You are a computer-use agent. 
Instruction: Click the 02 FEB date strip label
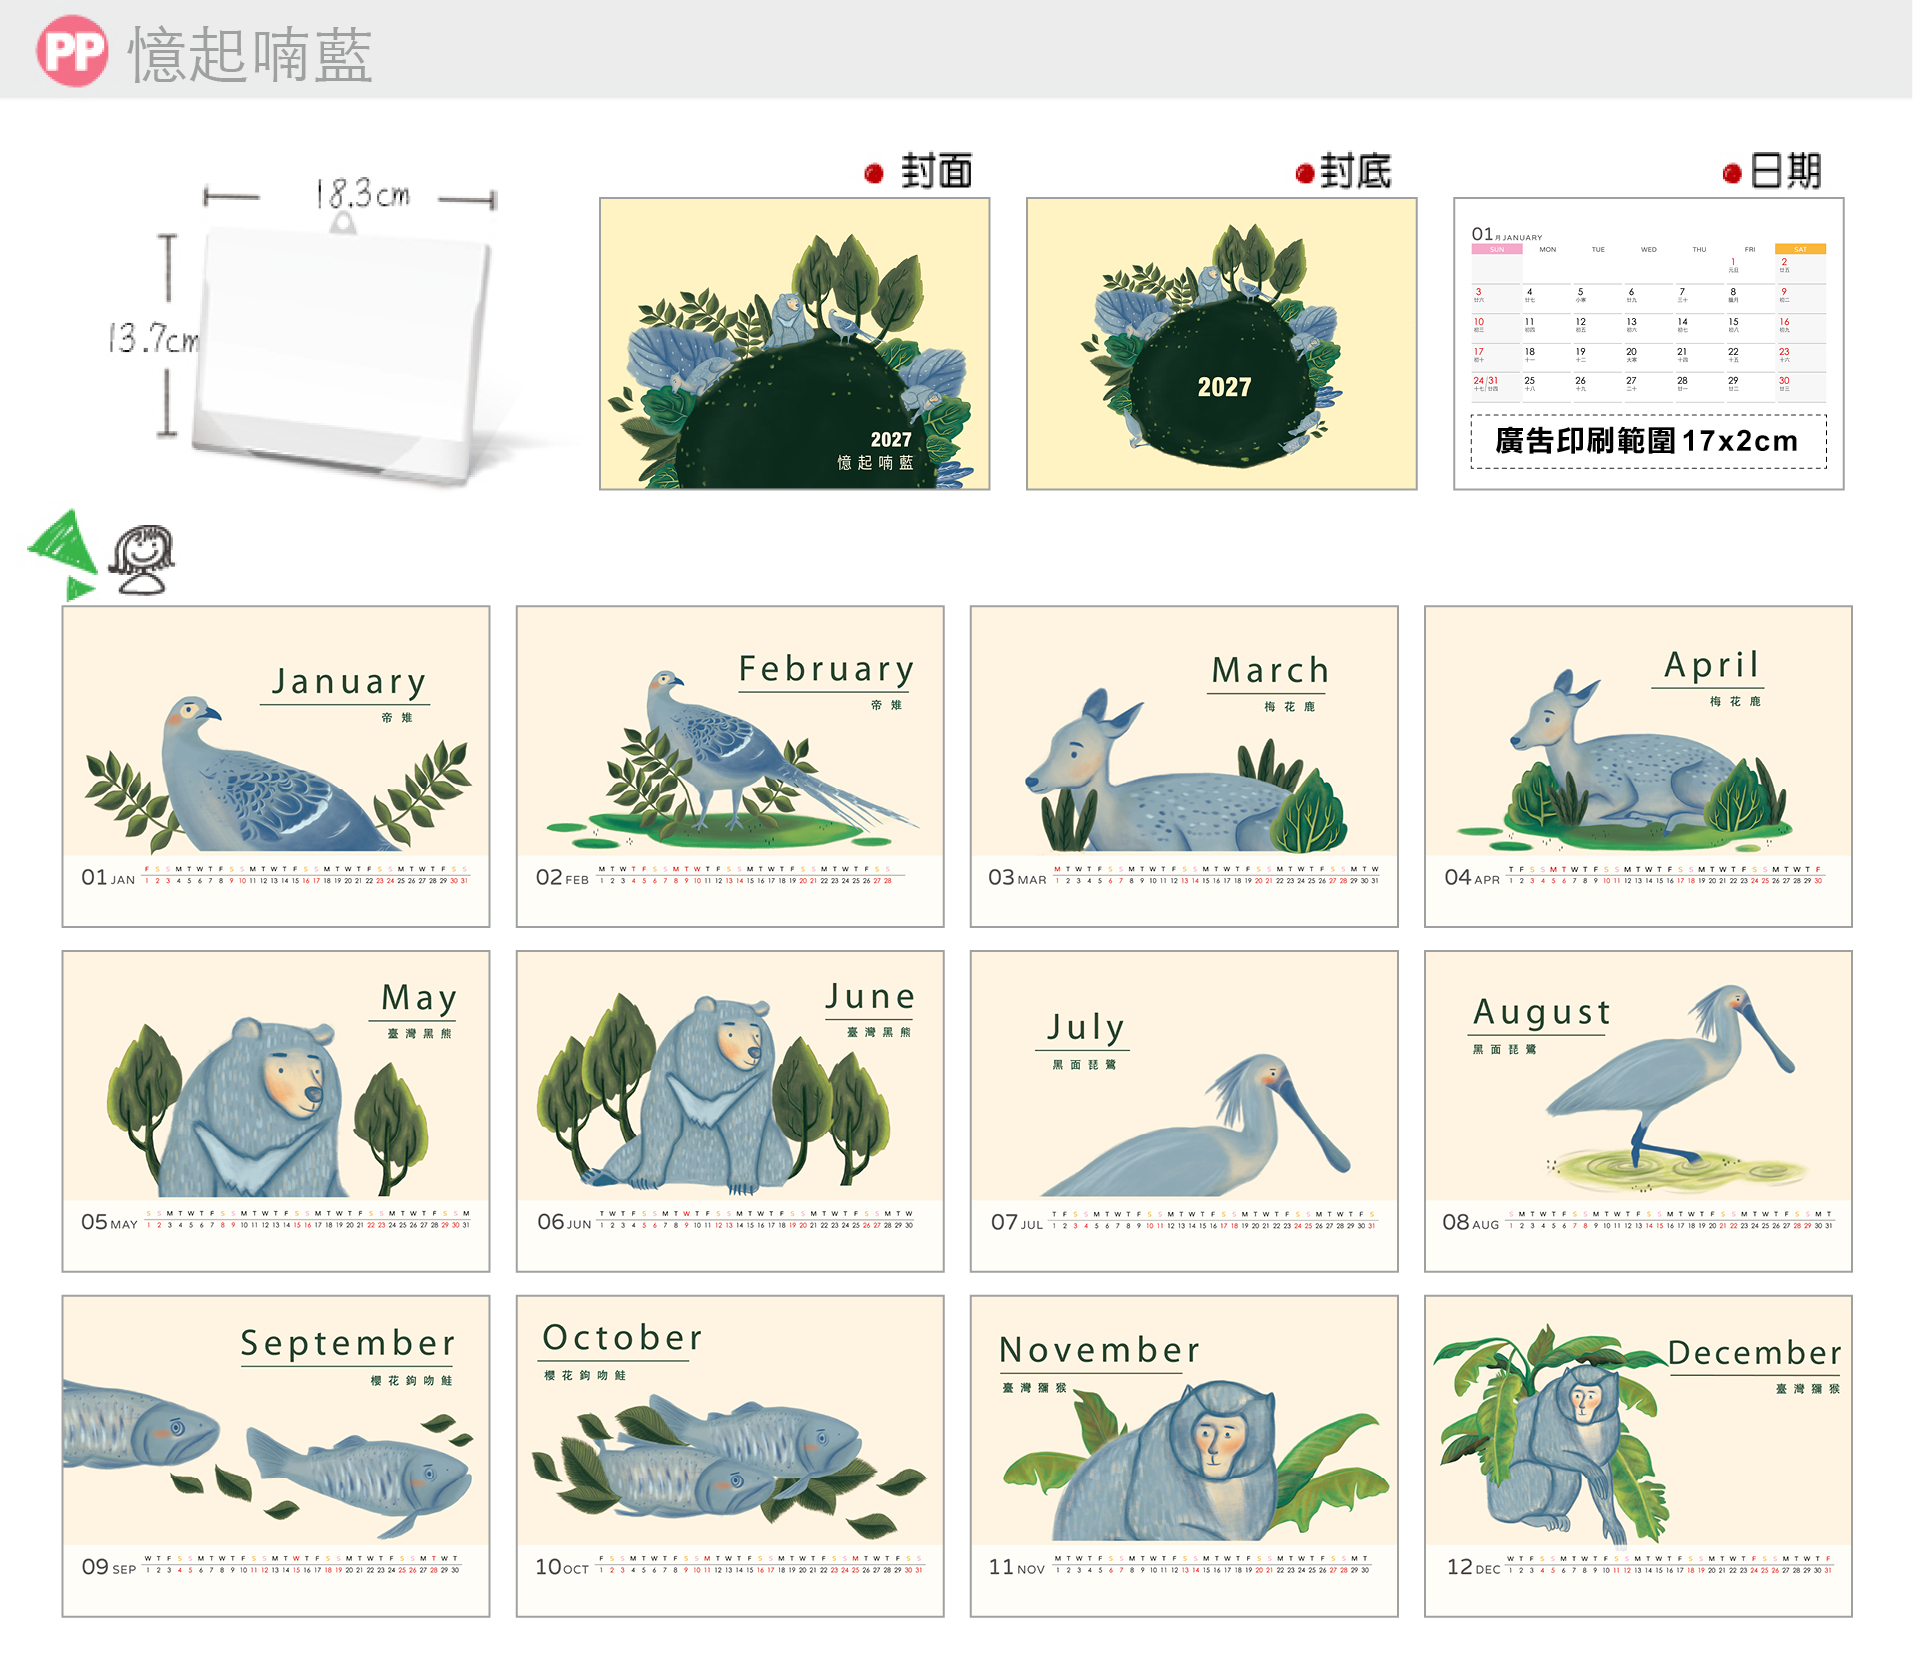[562, 878]
